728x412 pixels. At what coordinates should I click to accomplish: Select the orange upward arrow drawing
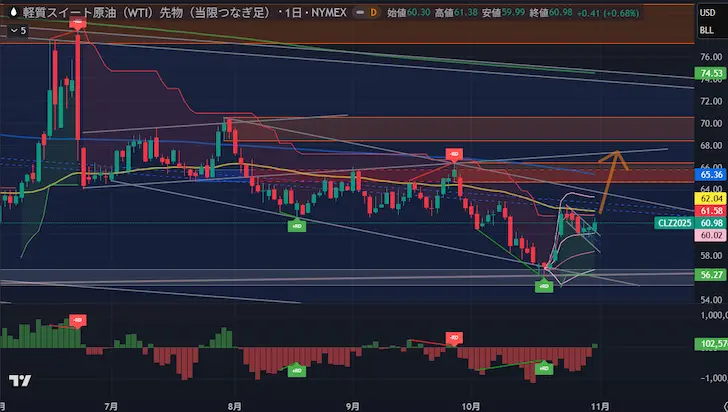click(610, 180)
